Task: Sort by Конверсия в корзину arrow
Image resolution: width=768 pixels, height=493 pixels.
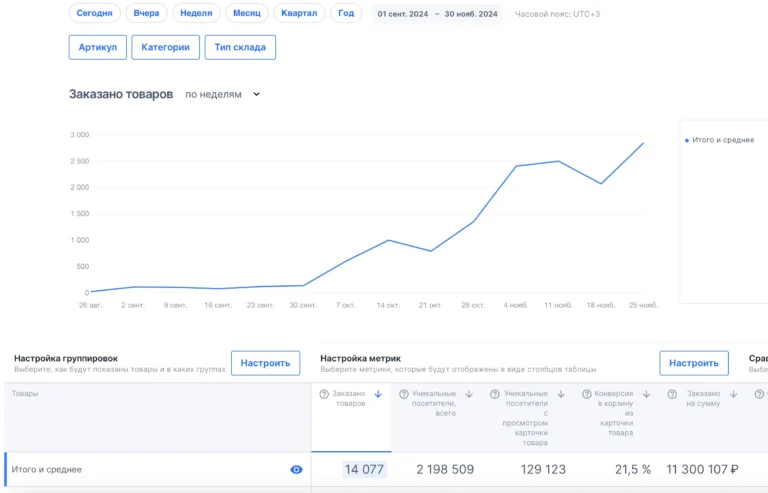Action: pyautogui.click(x=648, y=395)
